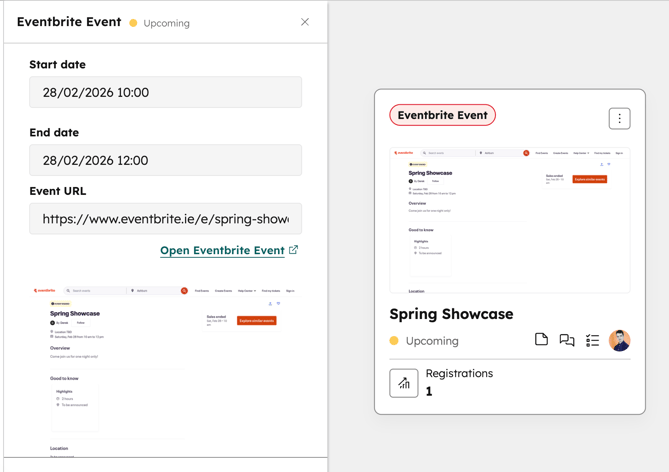
Task: Open the card's three-dot options menu
Action: point(619,118)
